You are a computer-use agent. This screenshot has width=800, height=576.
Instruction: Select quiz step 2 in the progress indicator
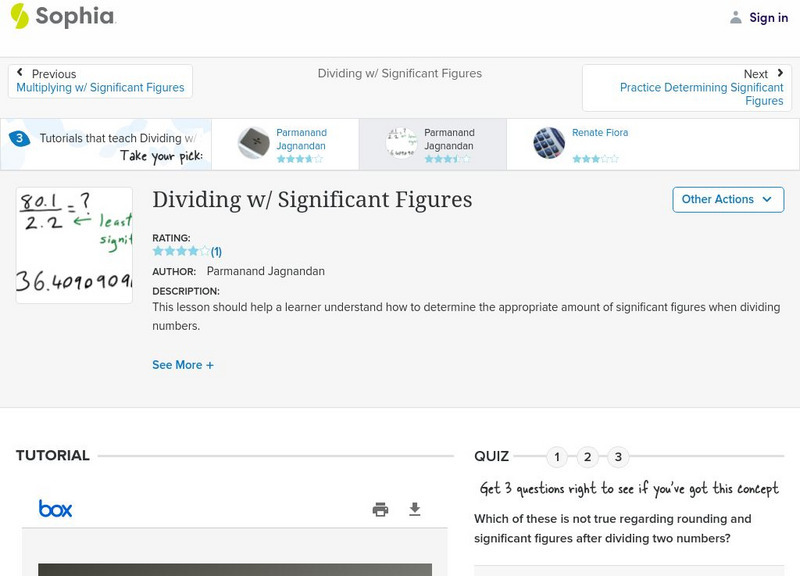coord(588,456)
